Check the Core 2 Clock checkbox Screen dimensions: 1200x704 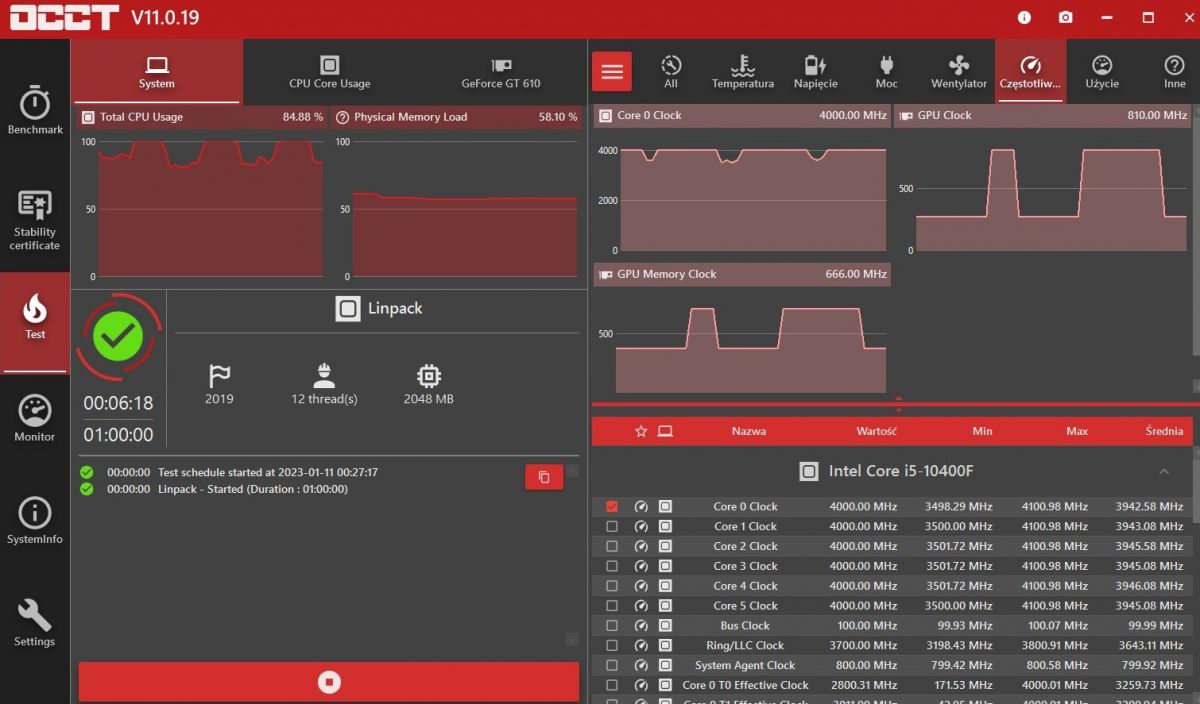[x=612, y=546]
